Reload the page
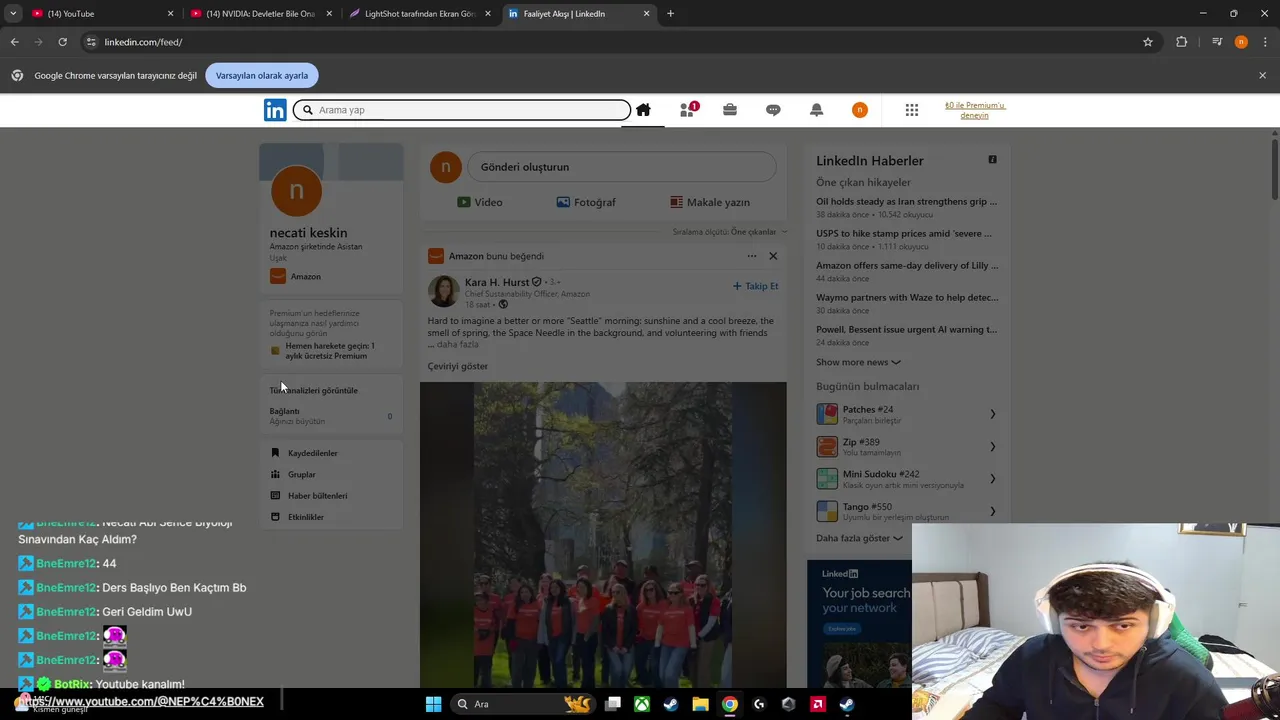This screenshot has height=720, width=1280. click(62, 42)
